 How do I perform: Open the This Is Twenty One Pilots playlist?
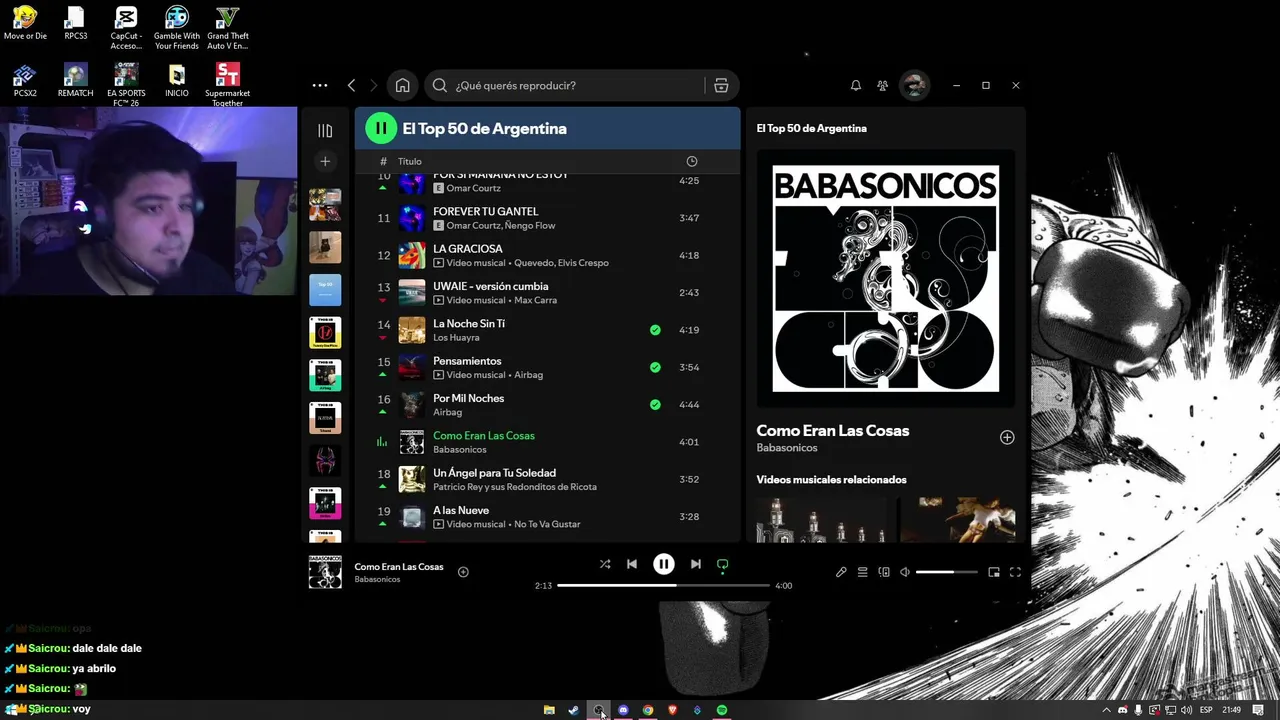pyautogui.click(x=325, y=332)
